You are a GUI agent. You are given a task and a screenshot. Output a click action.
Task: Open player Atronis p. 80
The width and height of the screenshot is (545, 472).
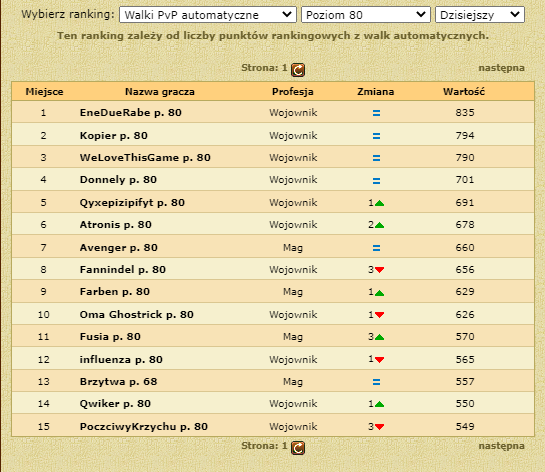pyautogui.click(x=116, y=225)
